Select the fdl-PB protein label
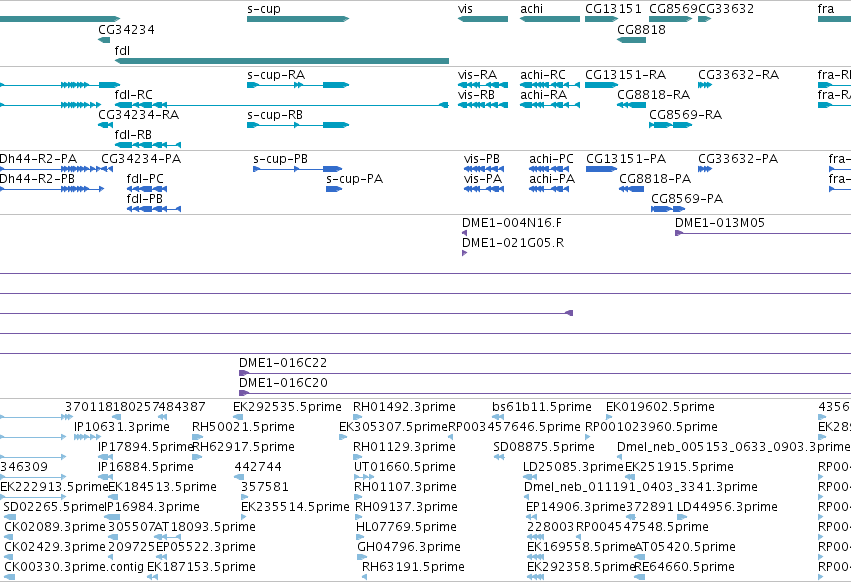This screenshot has width=851, height=582. [x=144, y=199]
